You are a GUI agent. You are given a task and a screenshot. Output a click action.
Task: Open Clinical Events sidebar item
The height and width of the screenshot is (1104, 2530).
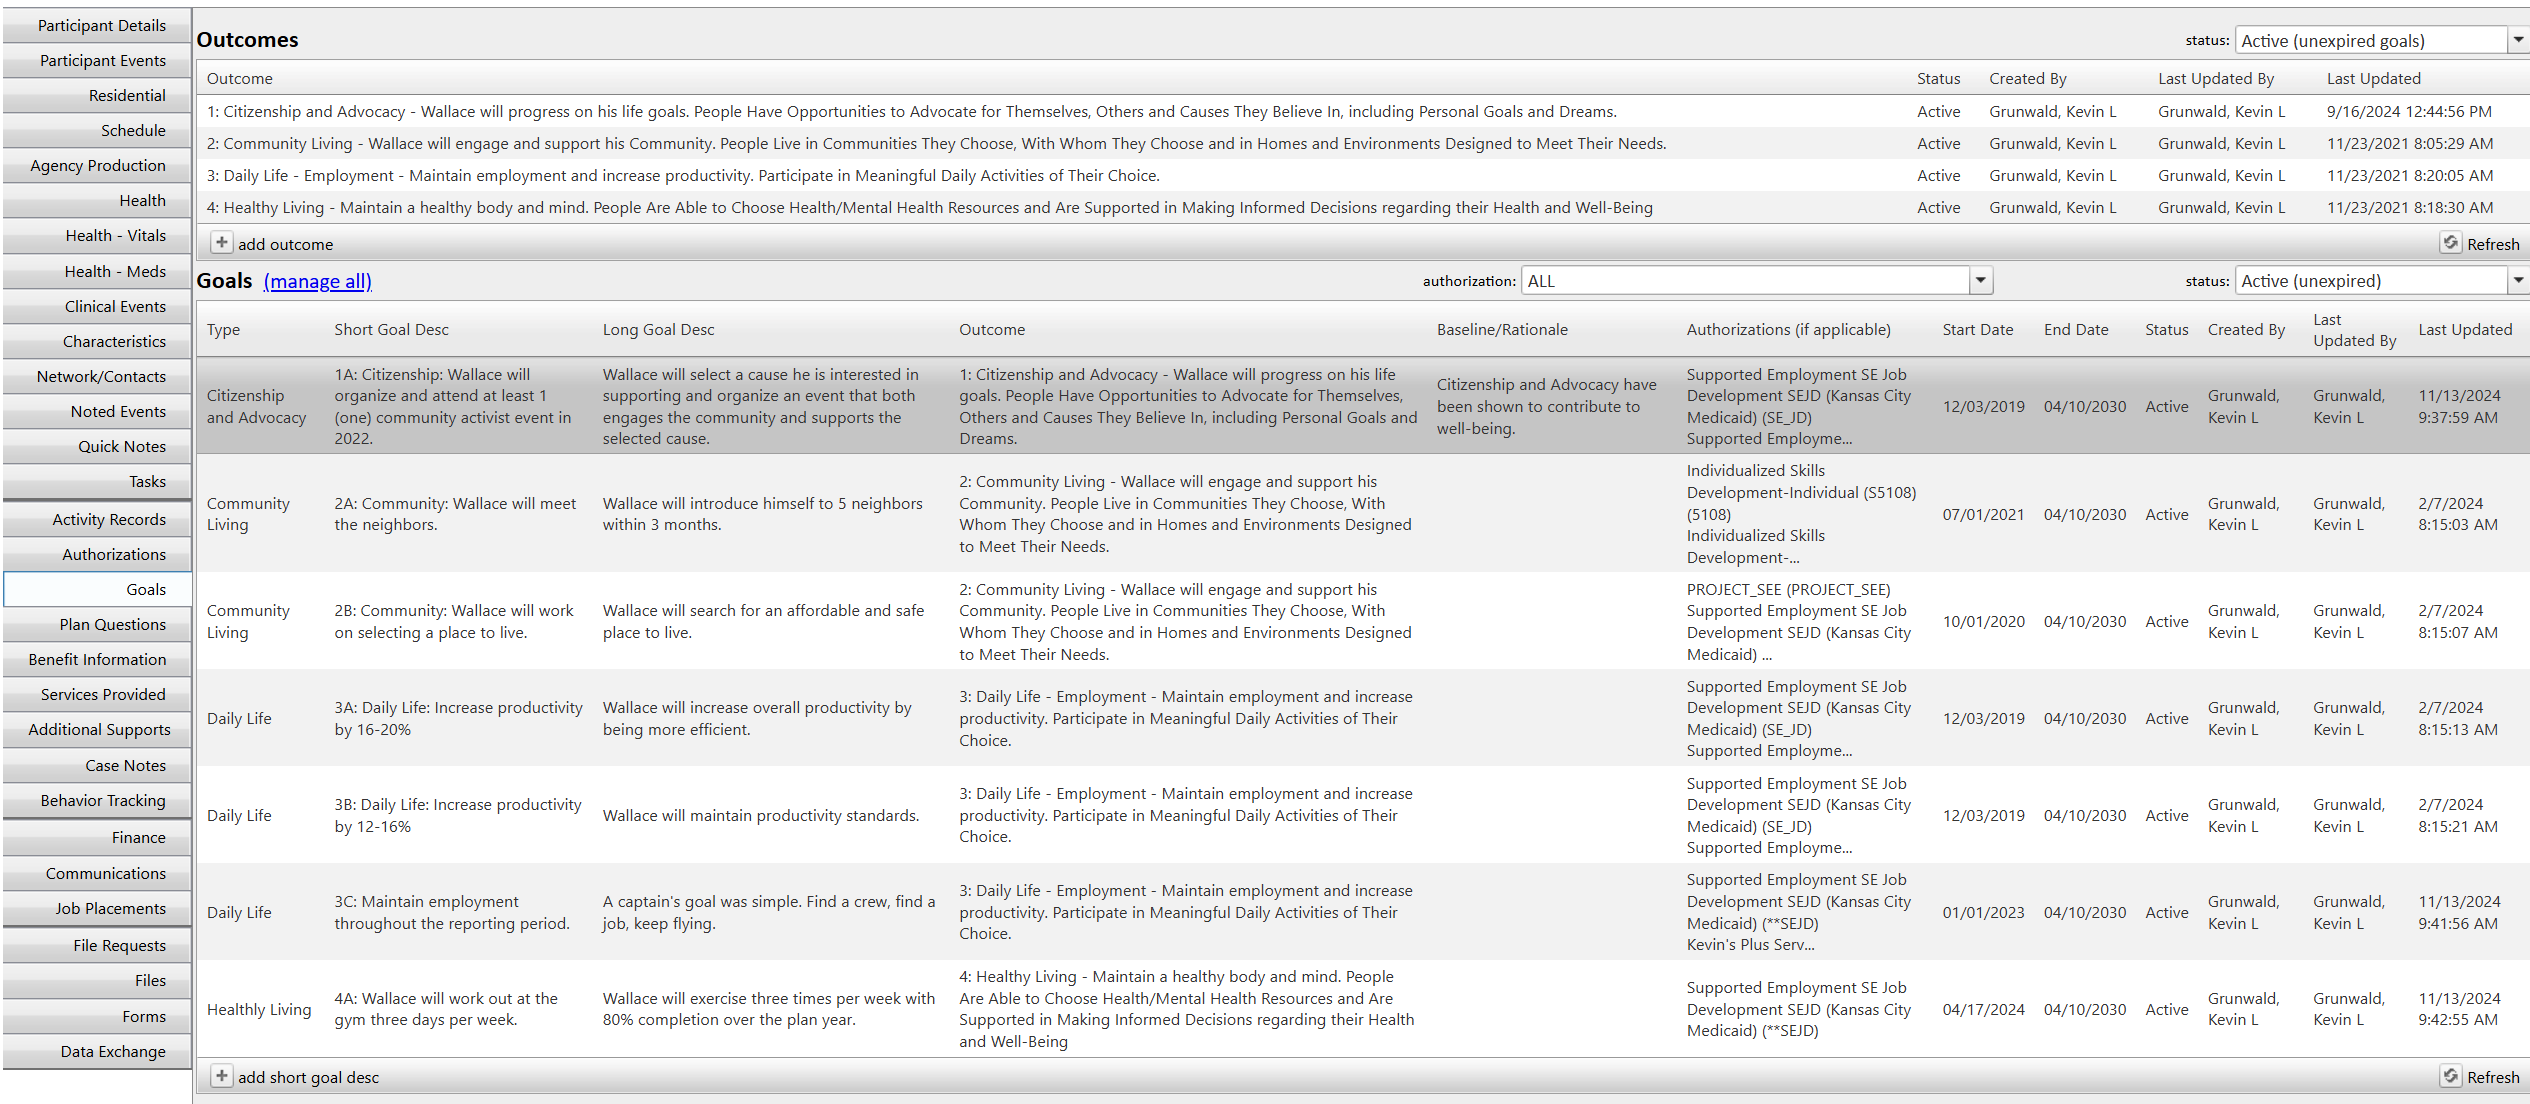tap(97, 307)
